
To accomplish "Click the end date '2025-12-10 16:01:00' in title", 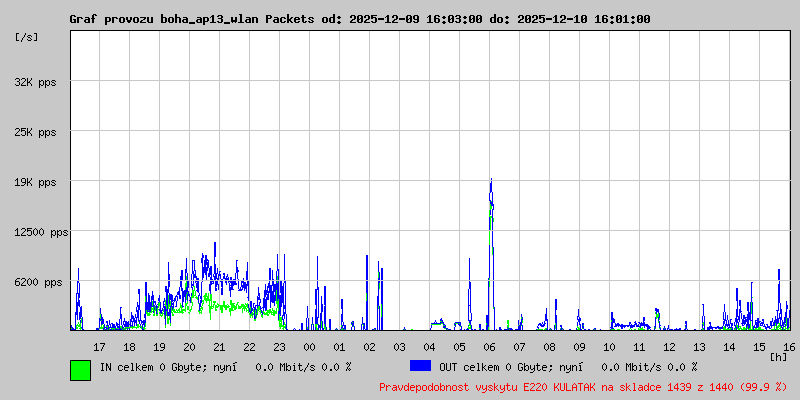I will pyautogui.click(x=584, y=19).
